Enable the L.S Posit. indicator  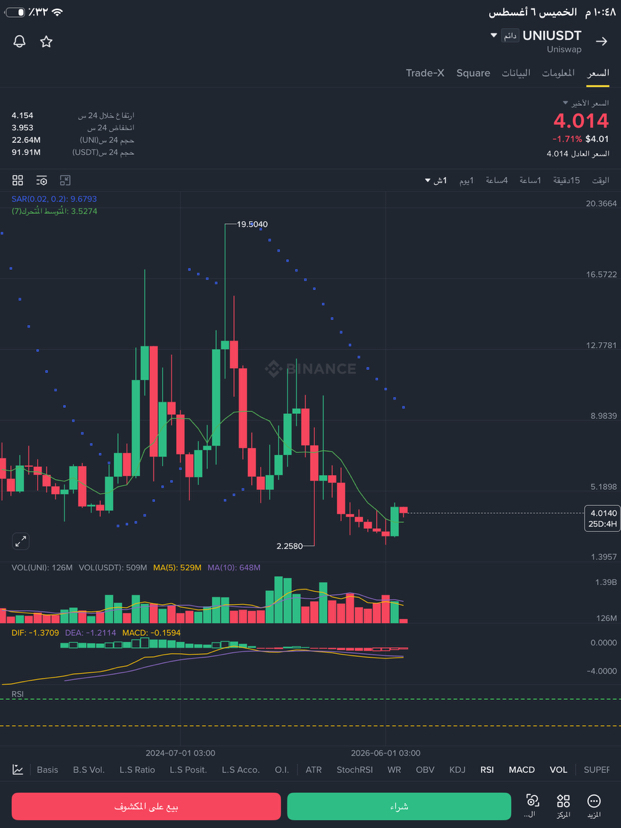point(188,769)
